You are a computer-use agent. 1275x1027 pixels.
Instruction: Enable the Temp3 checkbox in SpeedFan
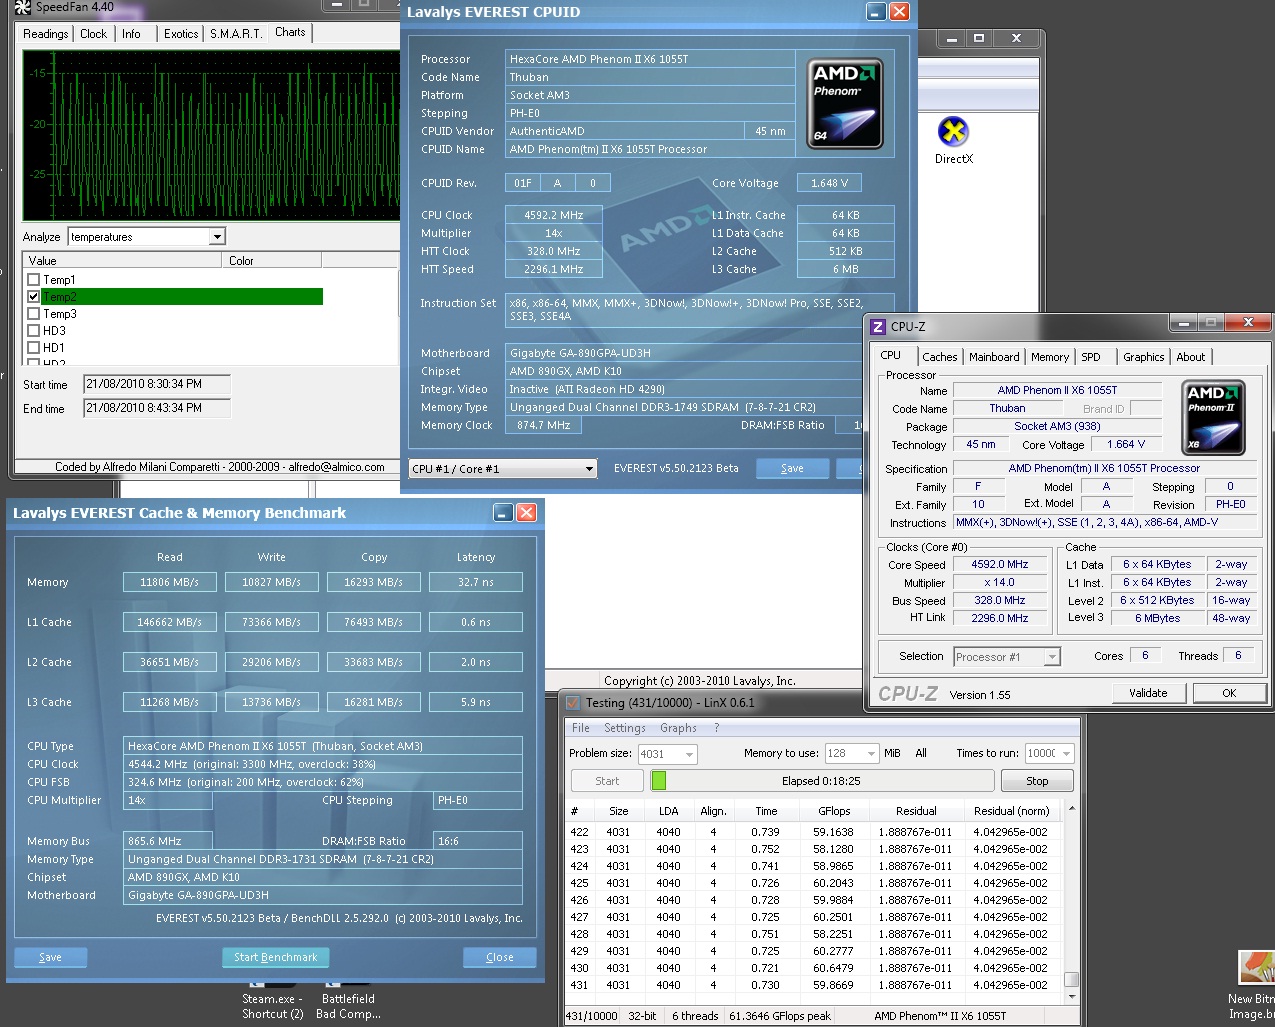[x=34, y=314]
